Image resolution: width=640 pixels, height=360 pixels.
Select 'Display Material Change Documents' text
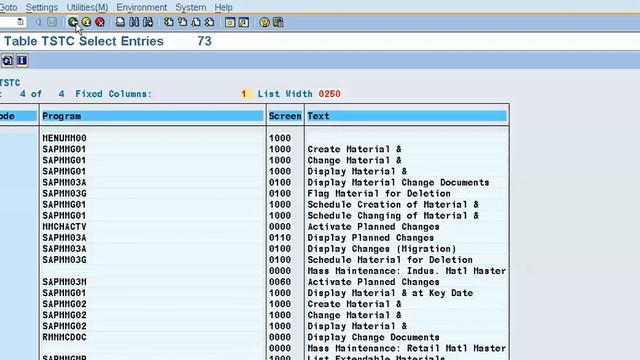point(398,182)
